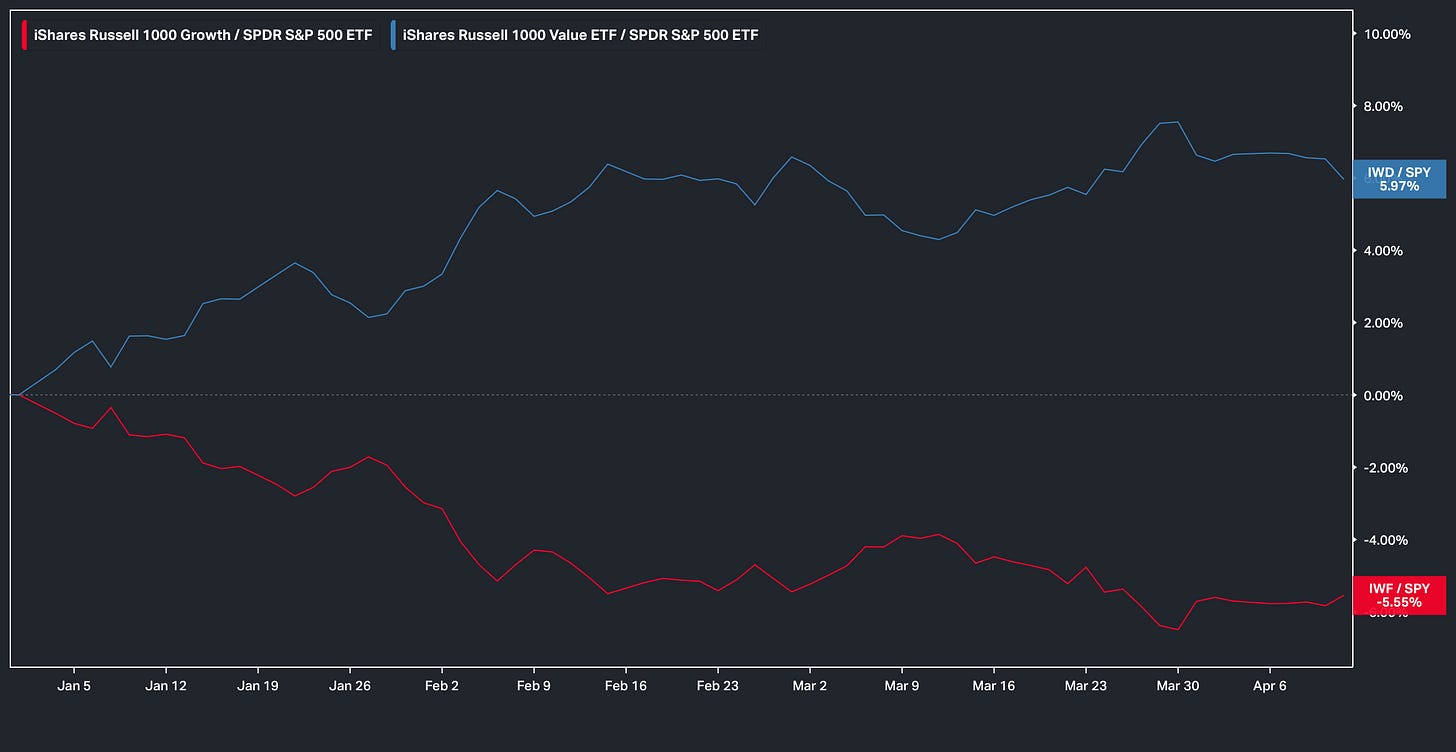Click the Jan 5 date label
The image size is (1456, 752).
coord(74,686)
